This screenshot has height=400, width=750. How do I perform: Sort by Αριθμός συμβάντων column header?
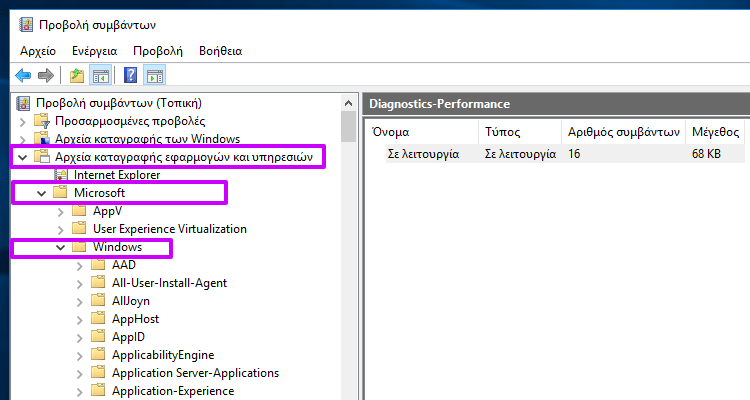(x=624, y=132)
